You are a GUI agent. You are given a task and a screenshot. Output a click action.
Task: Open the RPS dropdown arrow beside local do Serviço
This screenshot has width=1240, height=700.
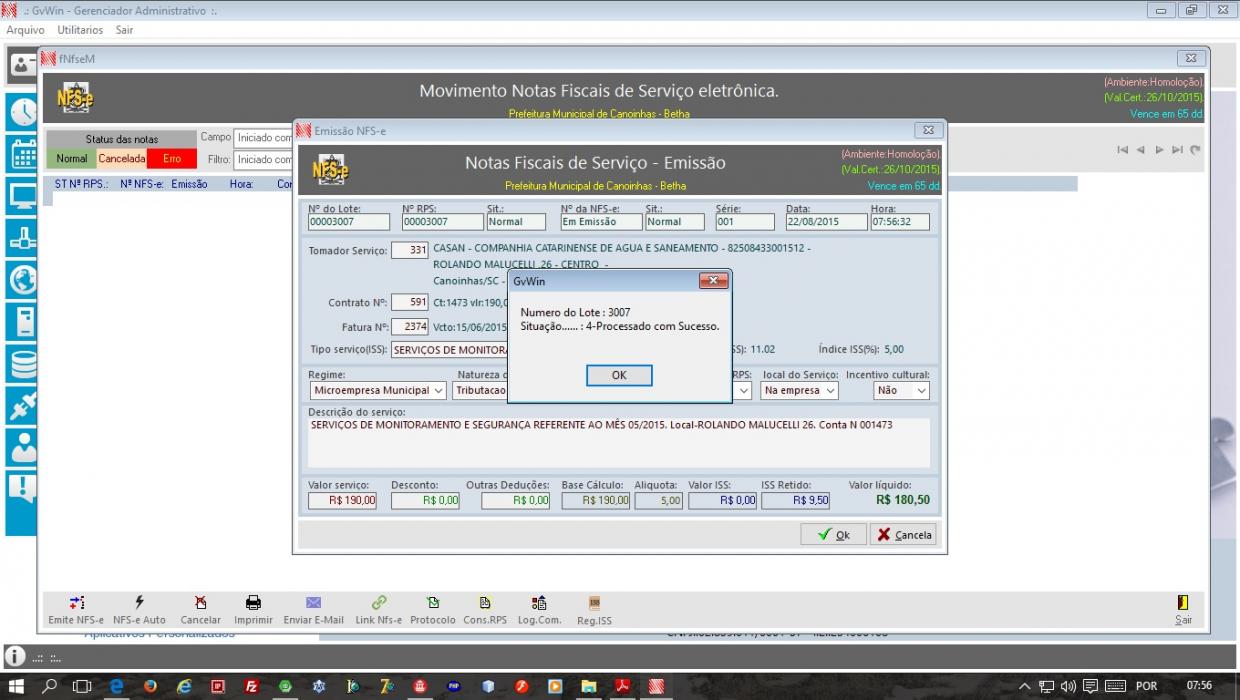point(743,391)
